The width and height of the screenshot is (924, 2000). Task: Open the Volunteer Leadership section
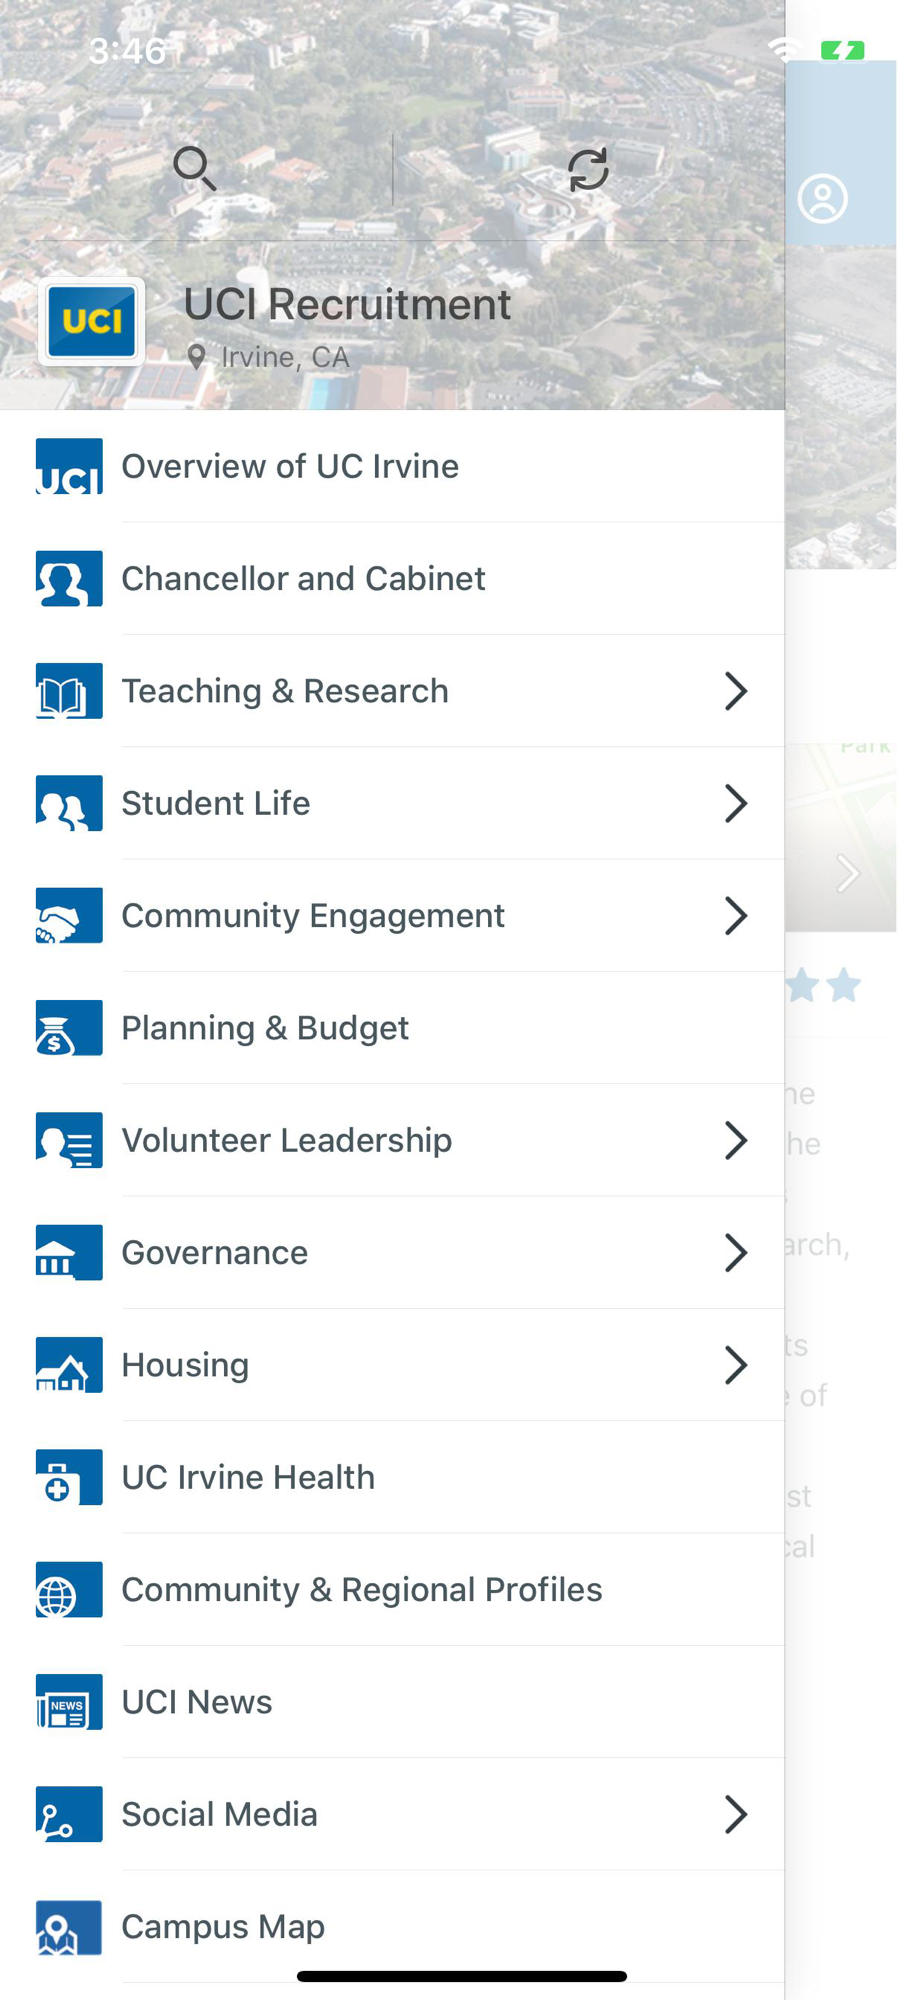pyautogui.click(x=392, y=1140)
